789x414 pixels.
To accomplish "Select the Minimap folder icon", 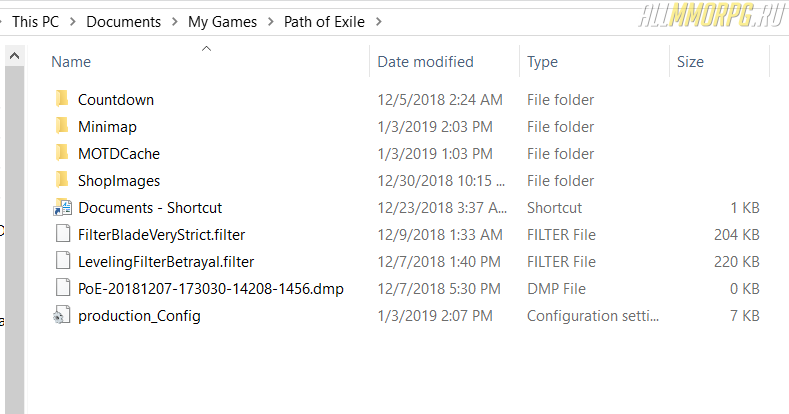I will click(x=62, y=126).
